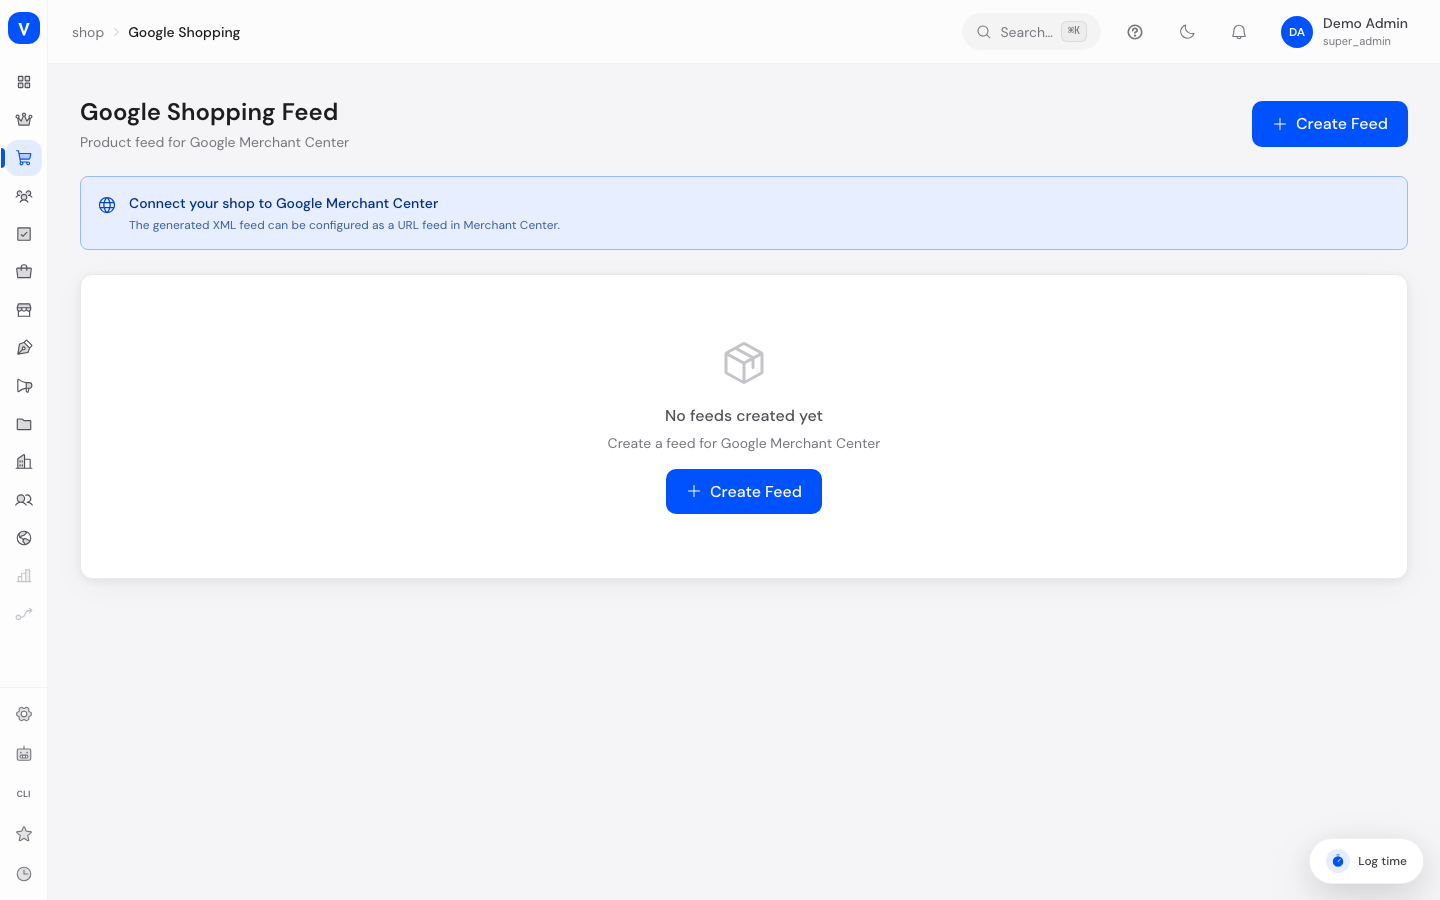This screenshot has height=900, width=1440.
Task: Click 'Connect your shop to Google Merchant Center'
Action: 284,203
